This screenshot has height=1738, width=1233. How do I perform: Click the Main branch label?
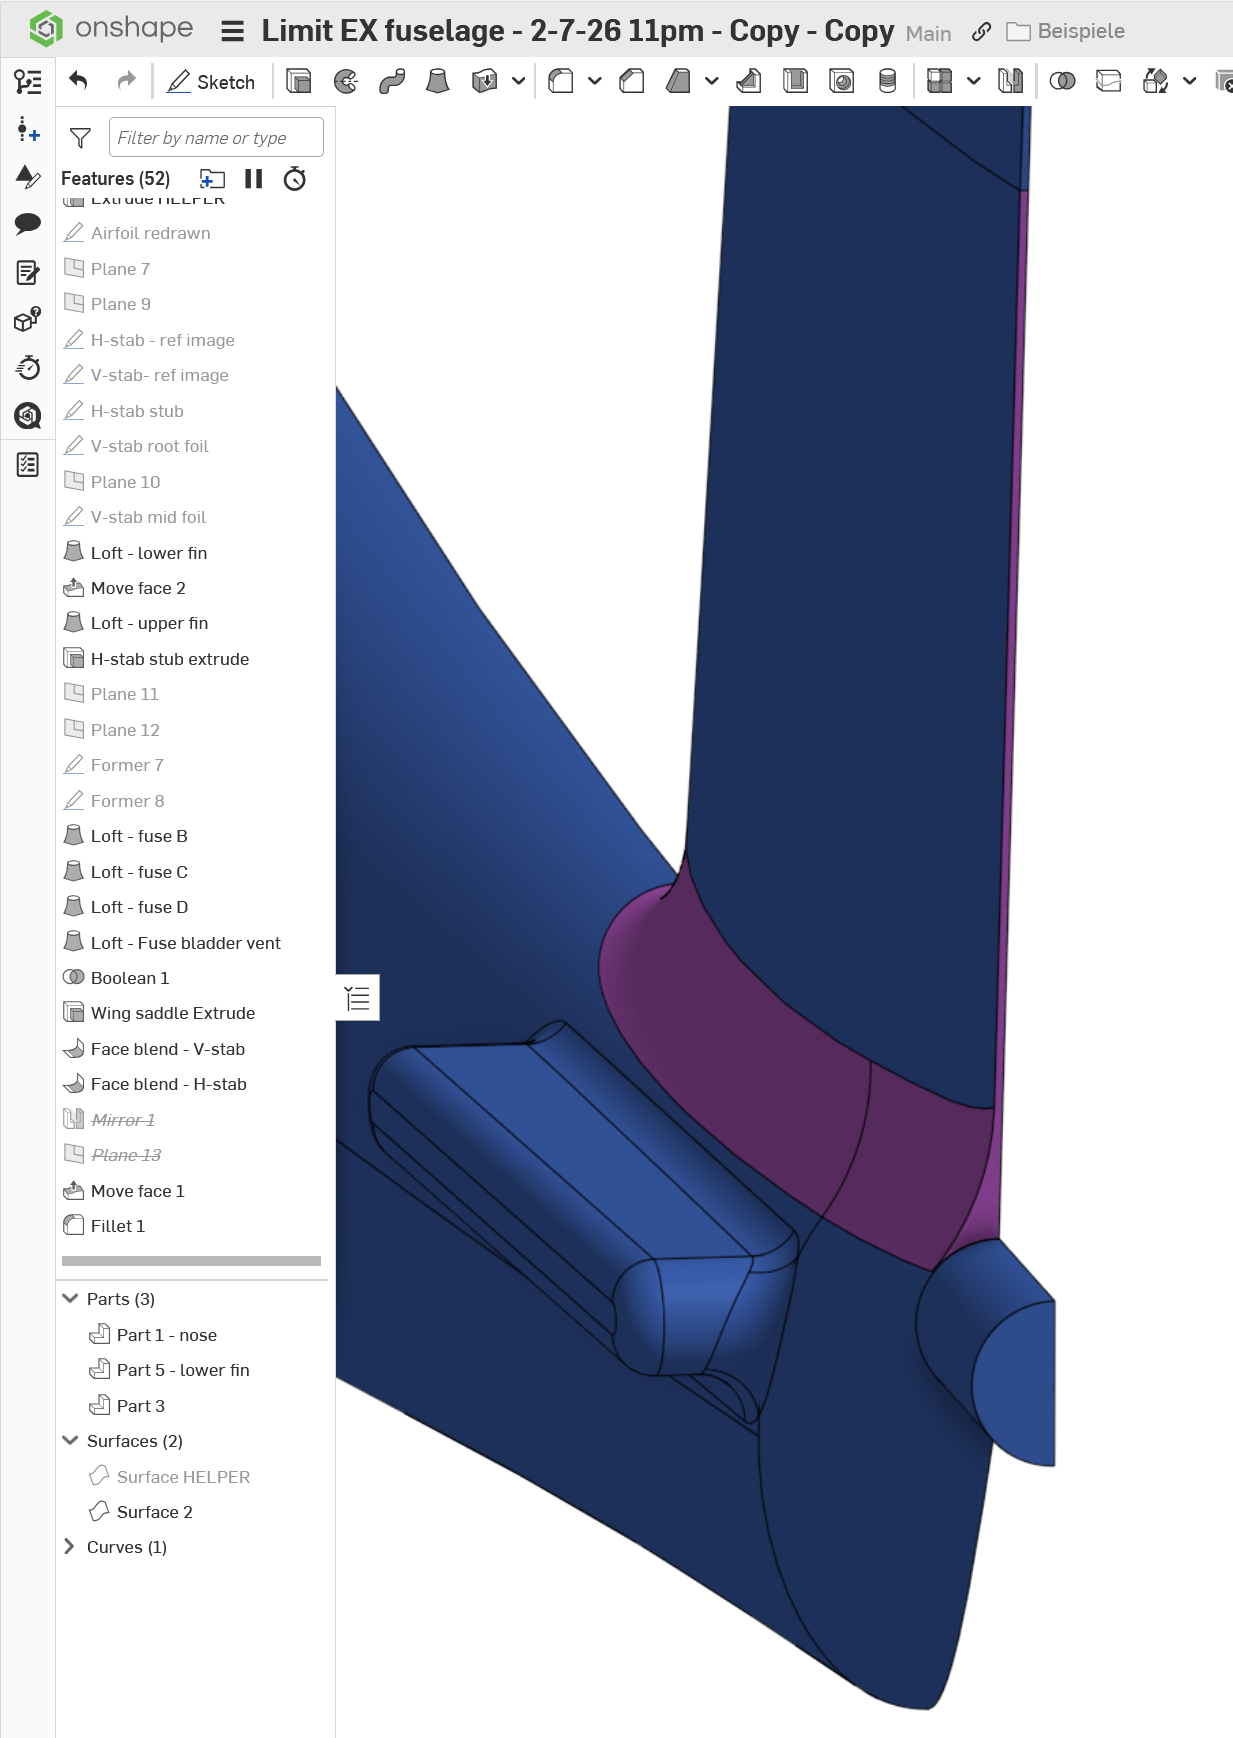928,34
